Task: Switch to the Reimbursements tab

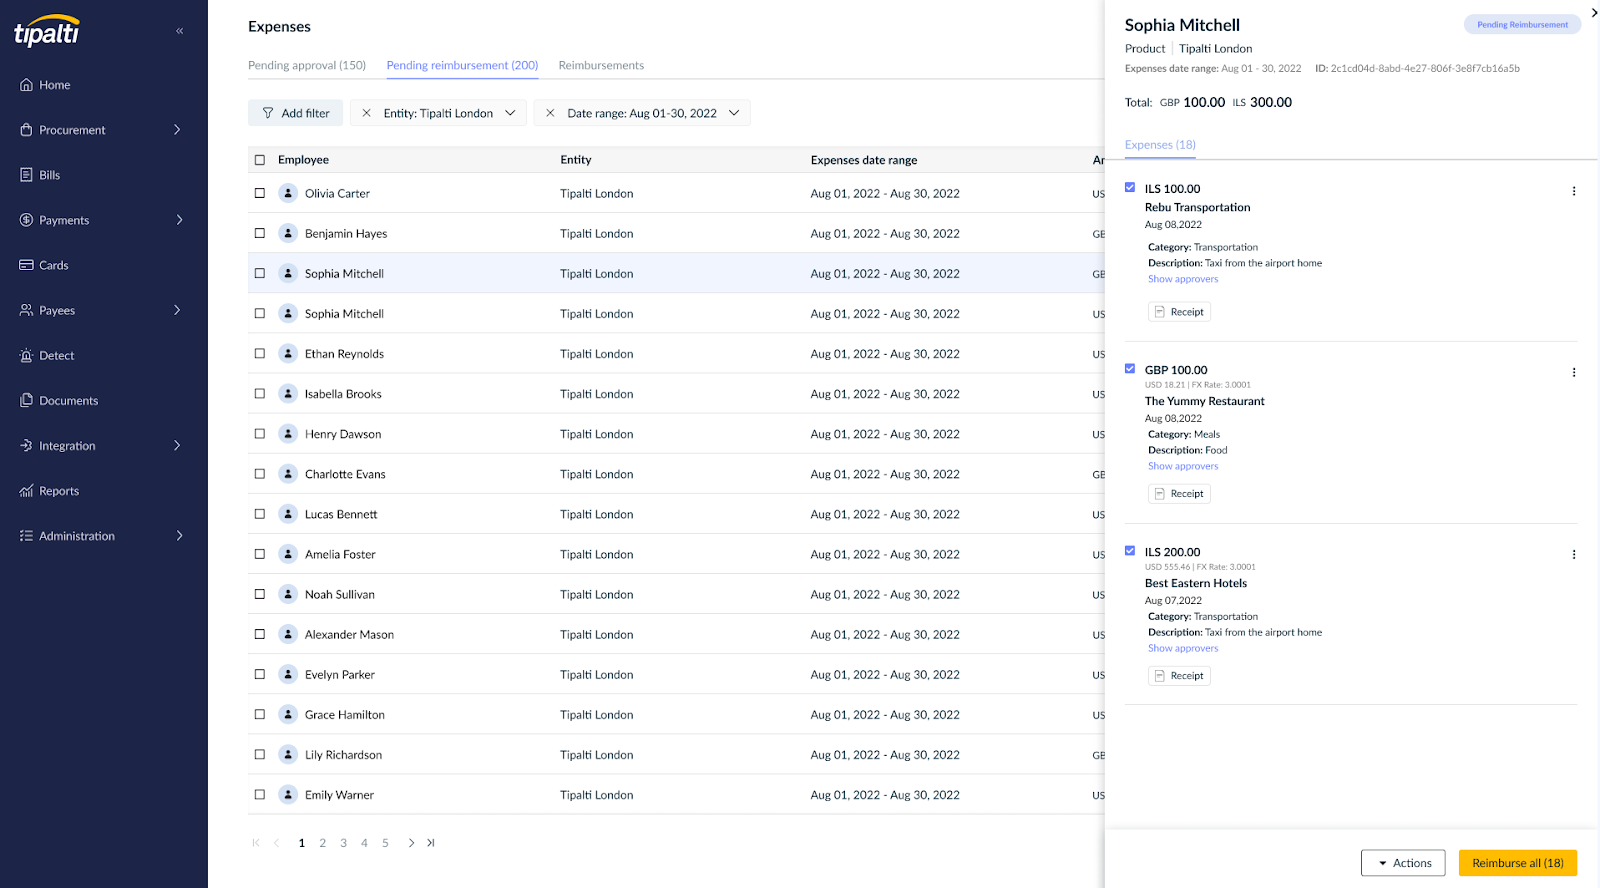Action: 601,65
